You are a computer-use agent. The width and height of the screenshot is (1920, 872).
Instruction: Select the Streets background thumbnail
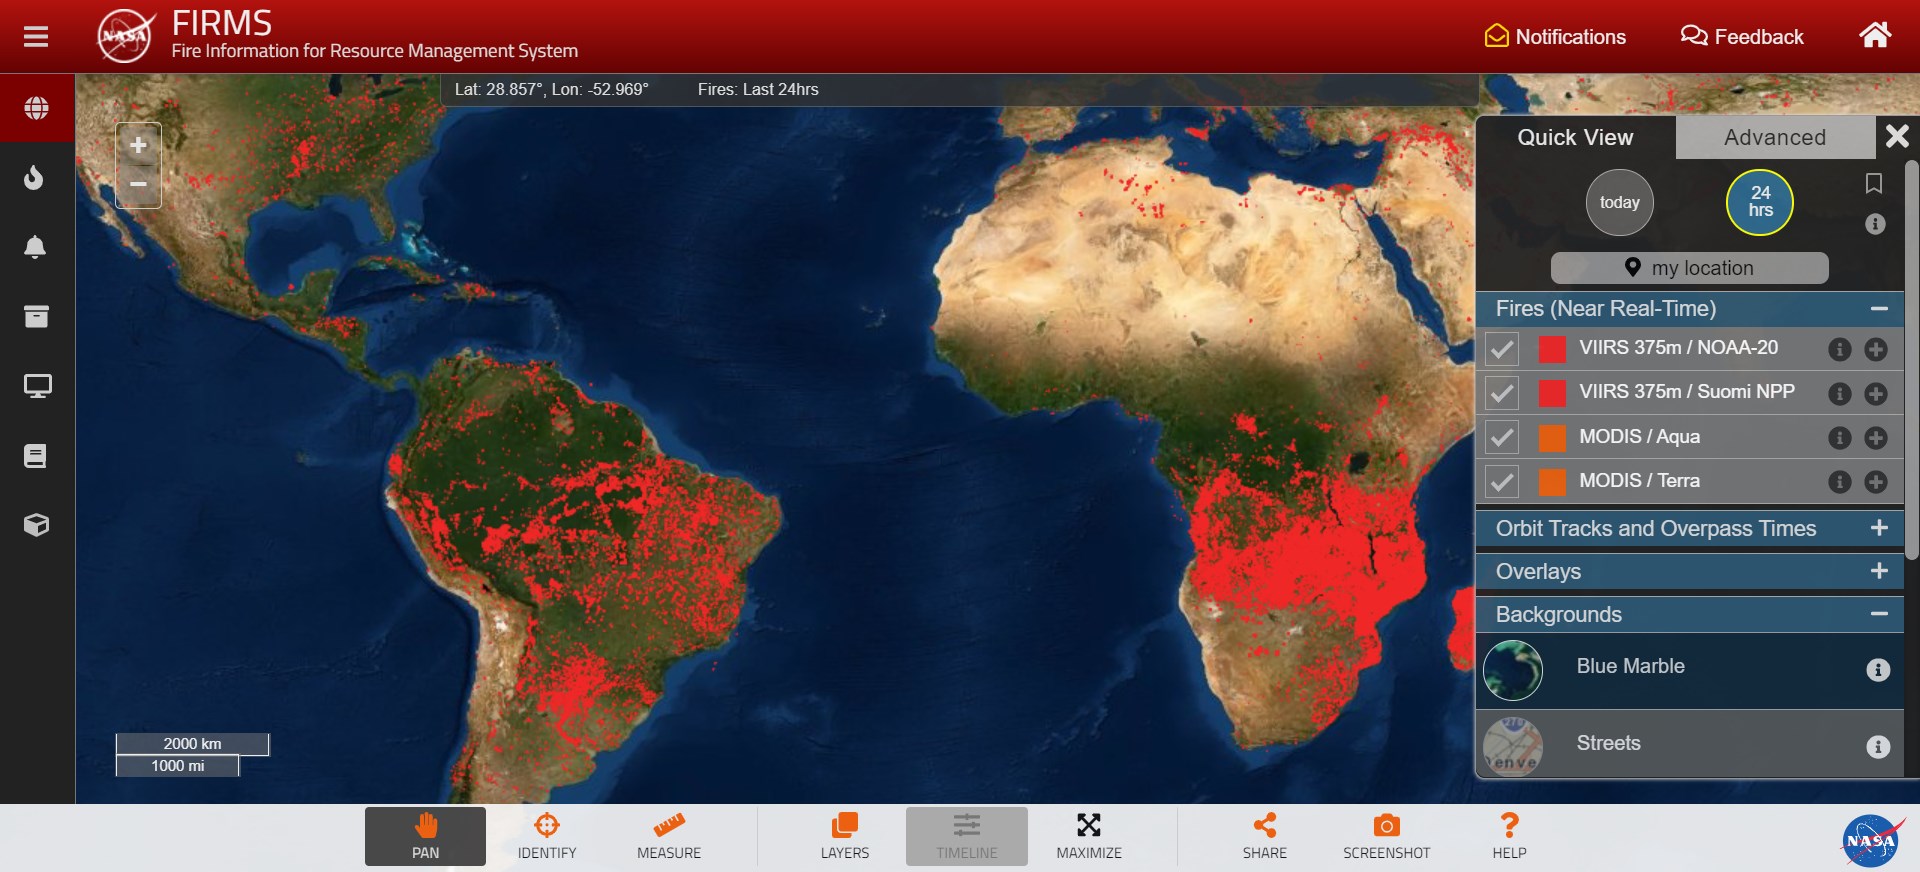coord(1513,747)
